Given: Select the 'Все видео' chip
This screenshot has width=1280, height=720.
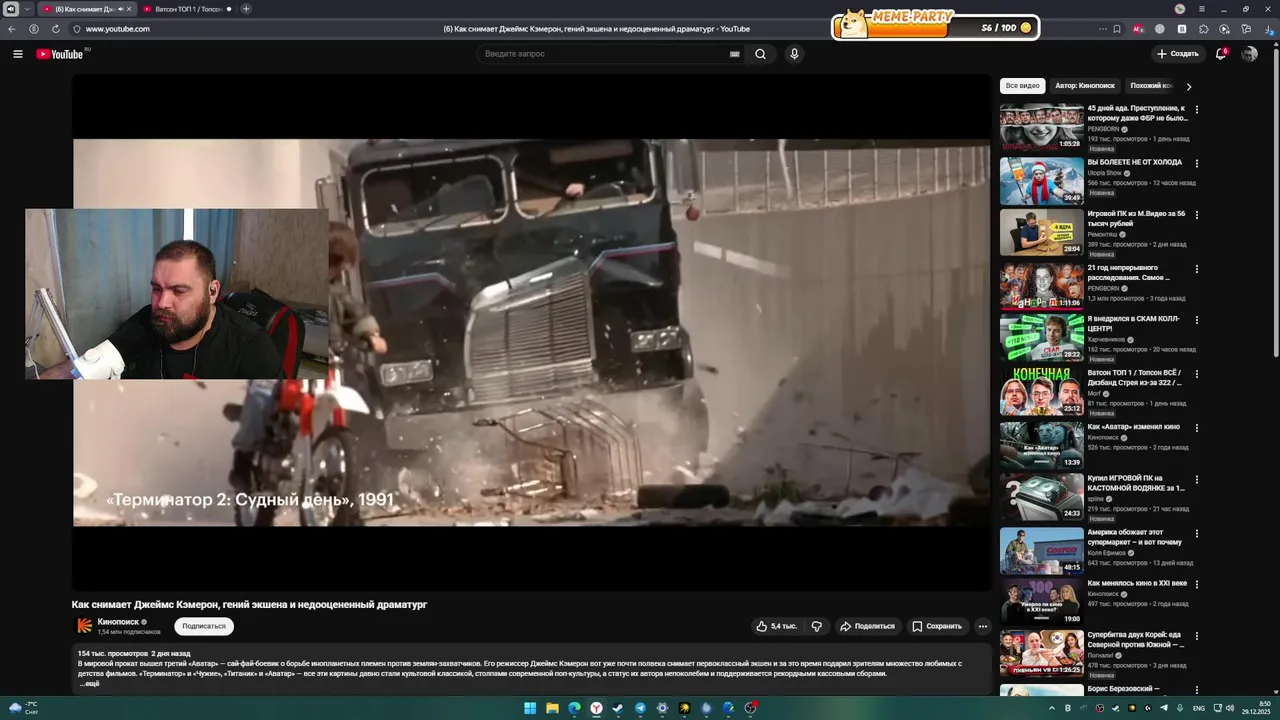Looking at the screenshot, I should 1022,86.
